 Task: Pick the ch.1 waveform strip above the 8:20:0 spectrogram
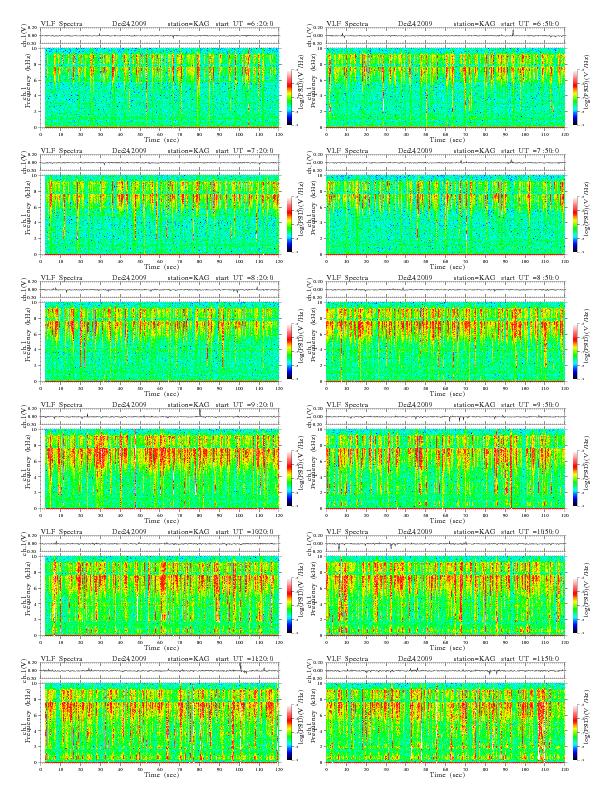point(160,290)
